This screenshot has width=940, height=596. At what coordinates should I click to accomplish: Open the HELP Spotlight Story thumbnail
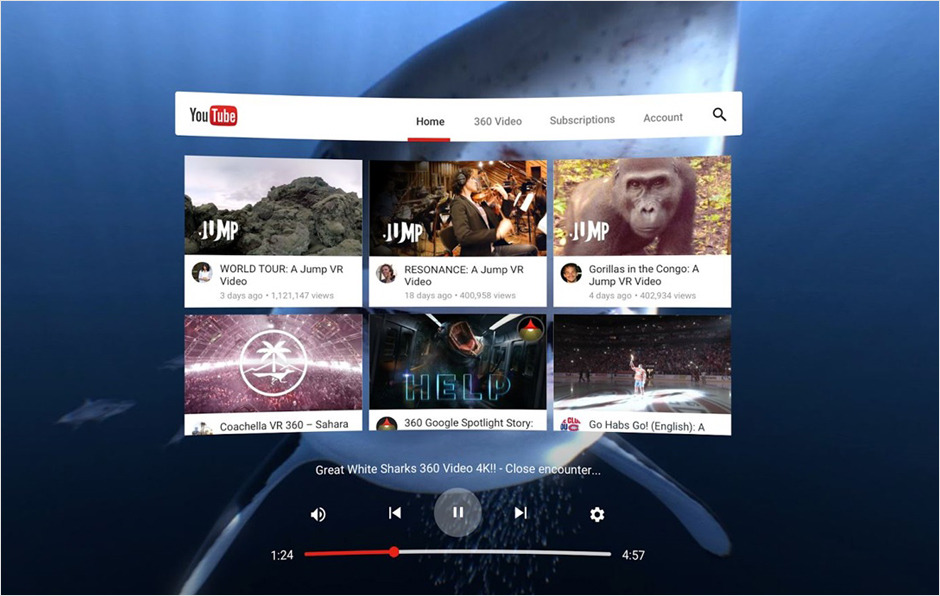click(x=458, y=362)
